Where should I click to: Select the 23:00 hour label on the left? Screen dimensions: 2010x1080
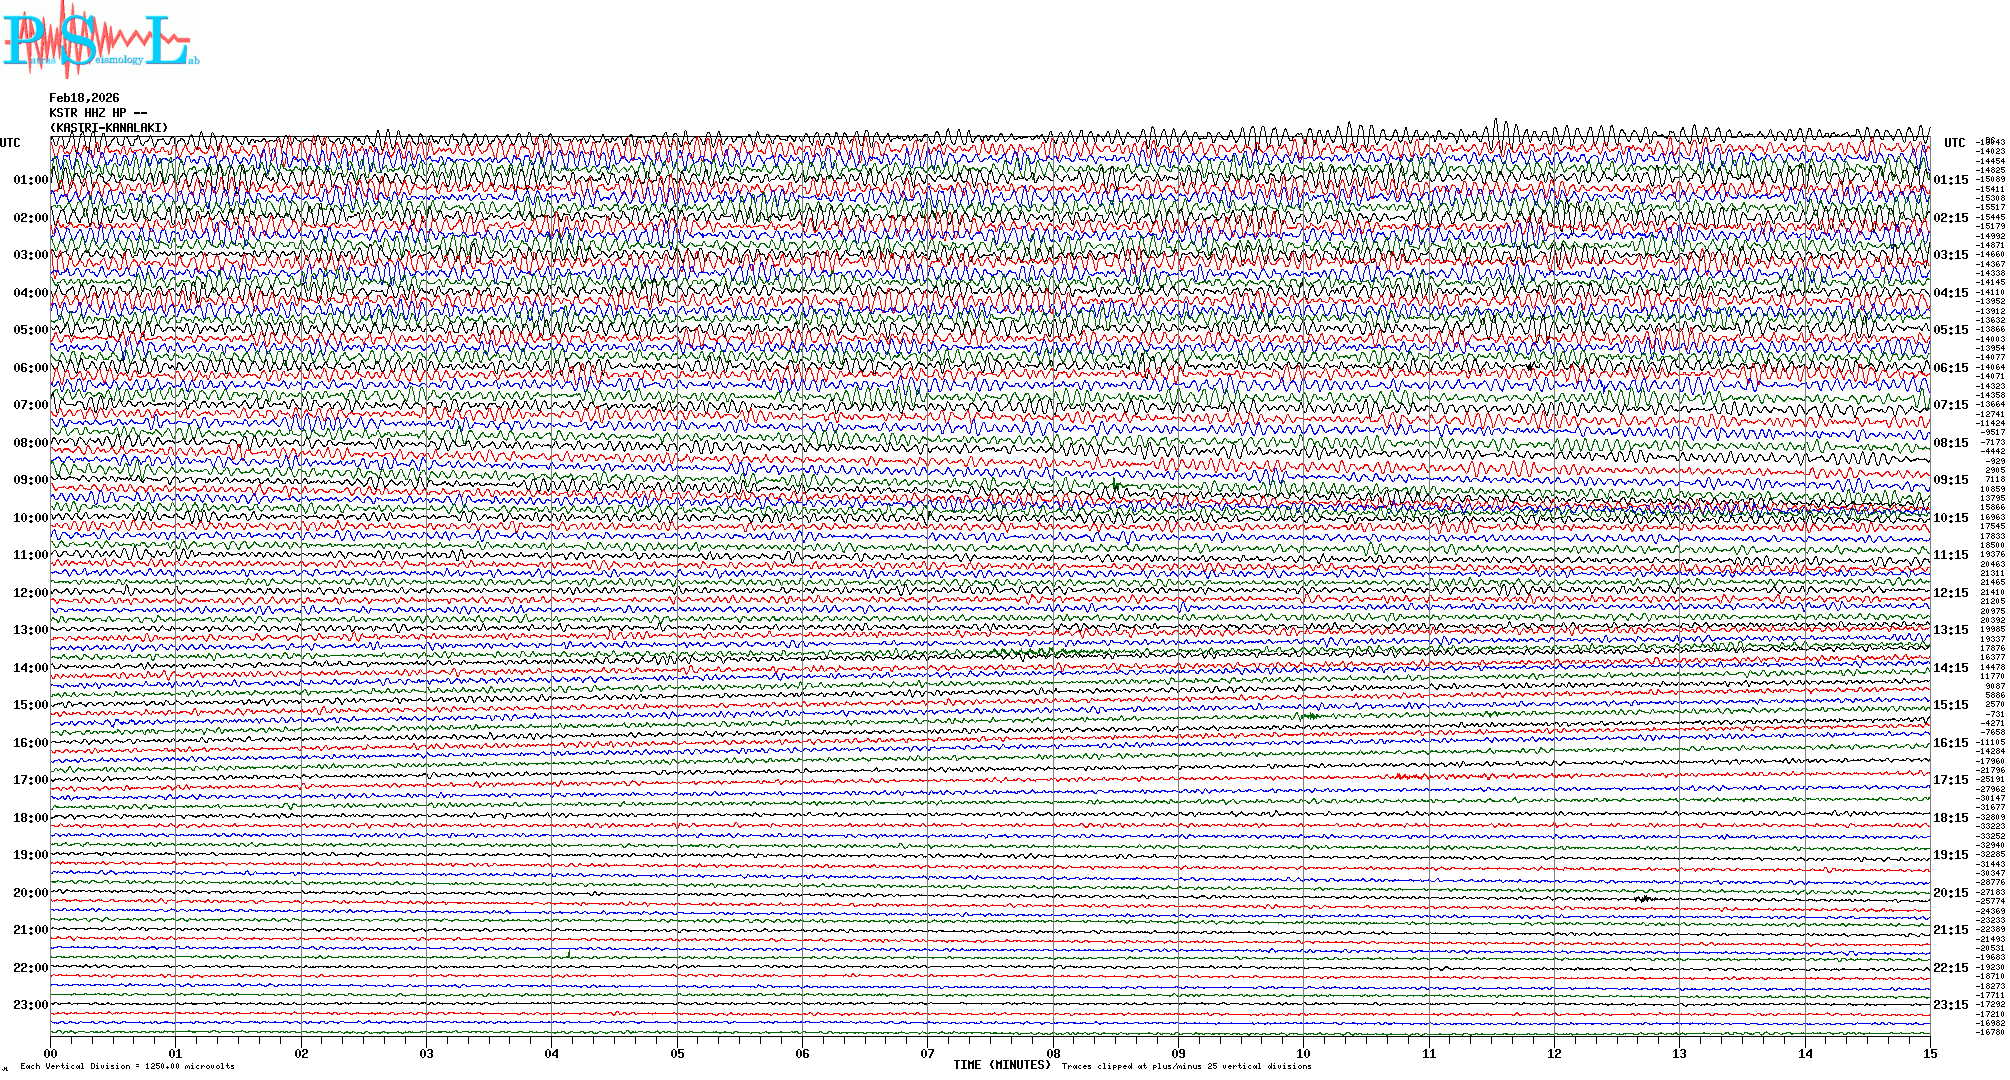[30, 1005]
